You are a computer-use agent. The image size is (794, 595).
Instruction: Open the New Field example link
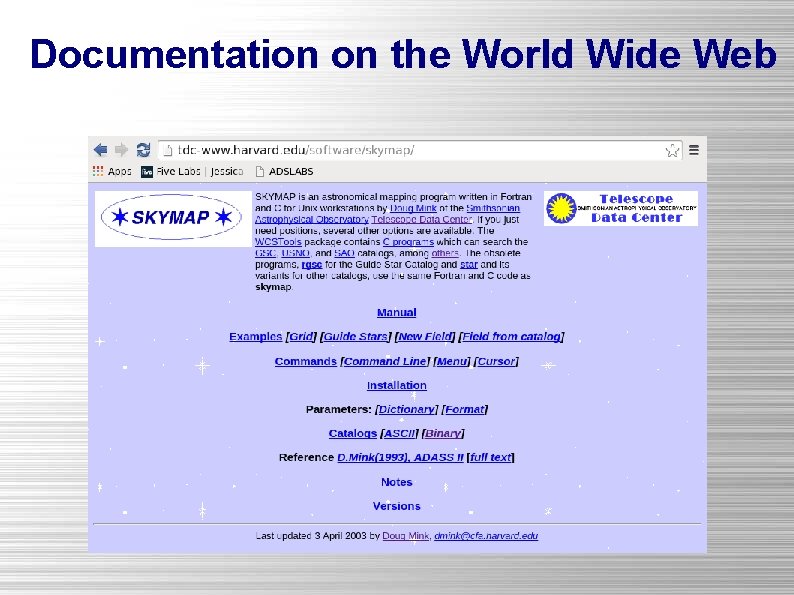coord(424,337)
